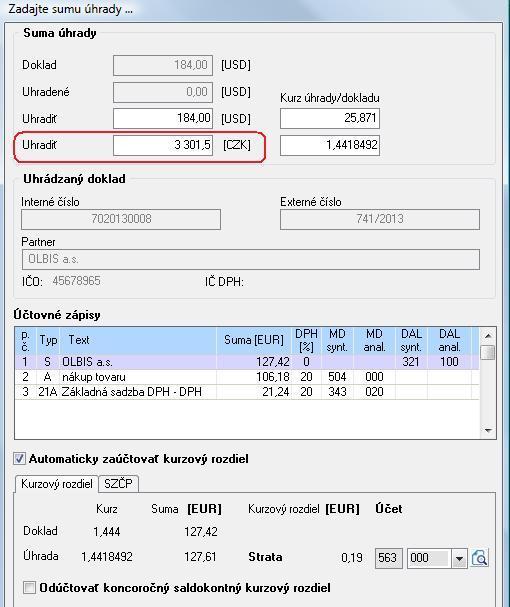Open account lookup magnifier icon
510x607 pixels.
479,558
